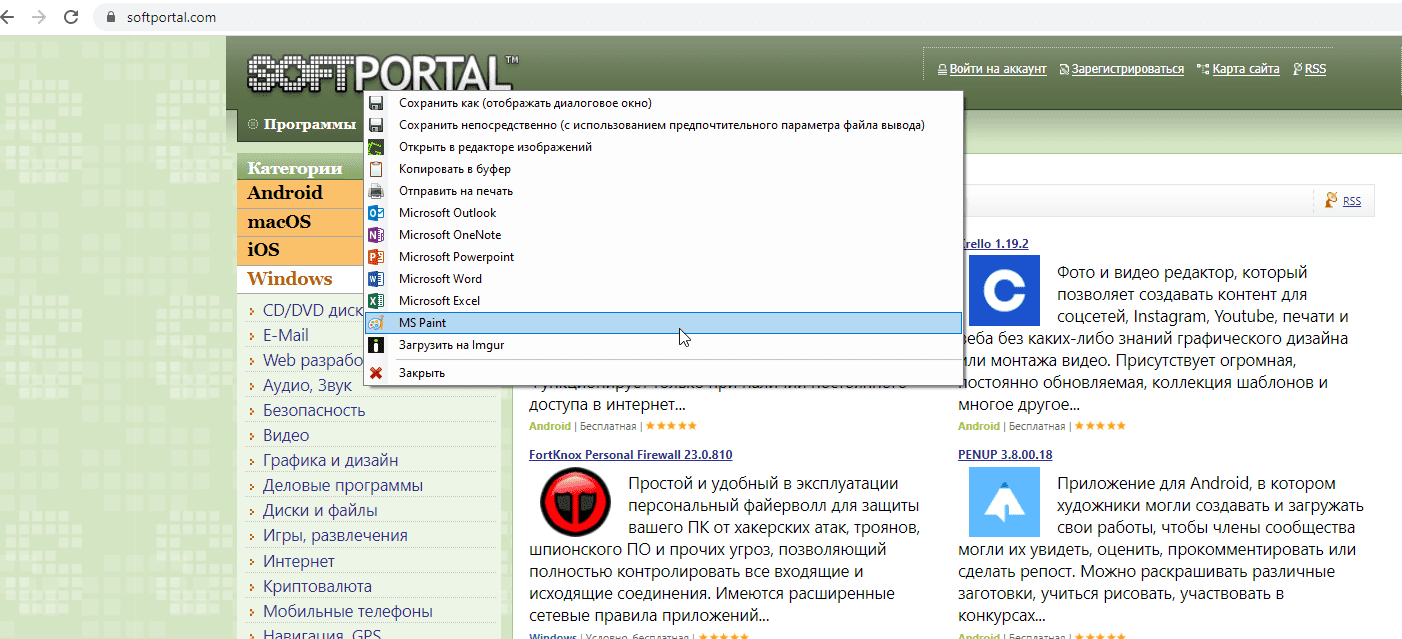Open the 'Войти на аккаунт' link

coord(998,69)
